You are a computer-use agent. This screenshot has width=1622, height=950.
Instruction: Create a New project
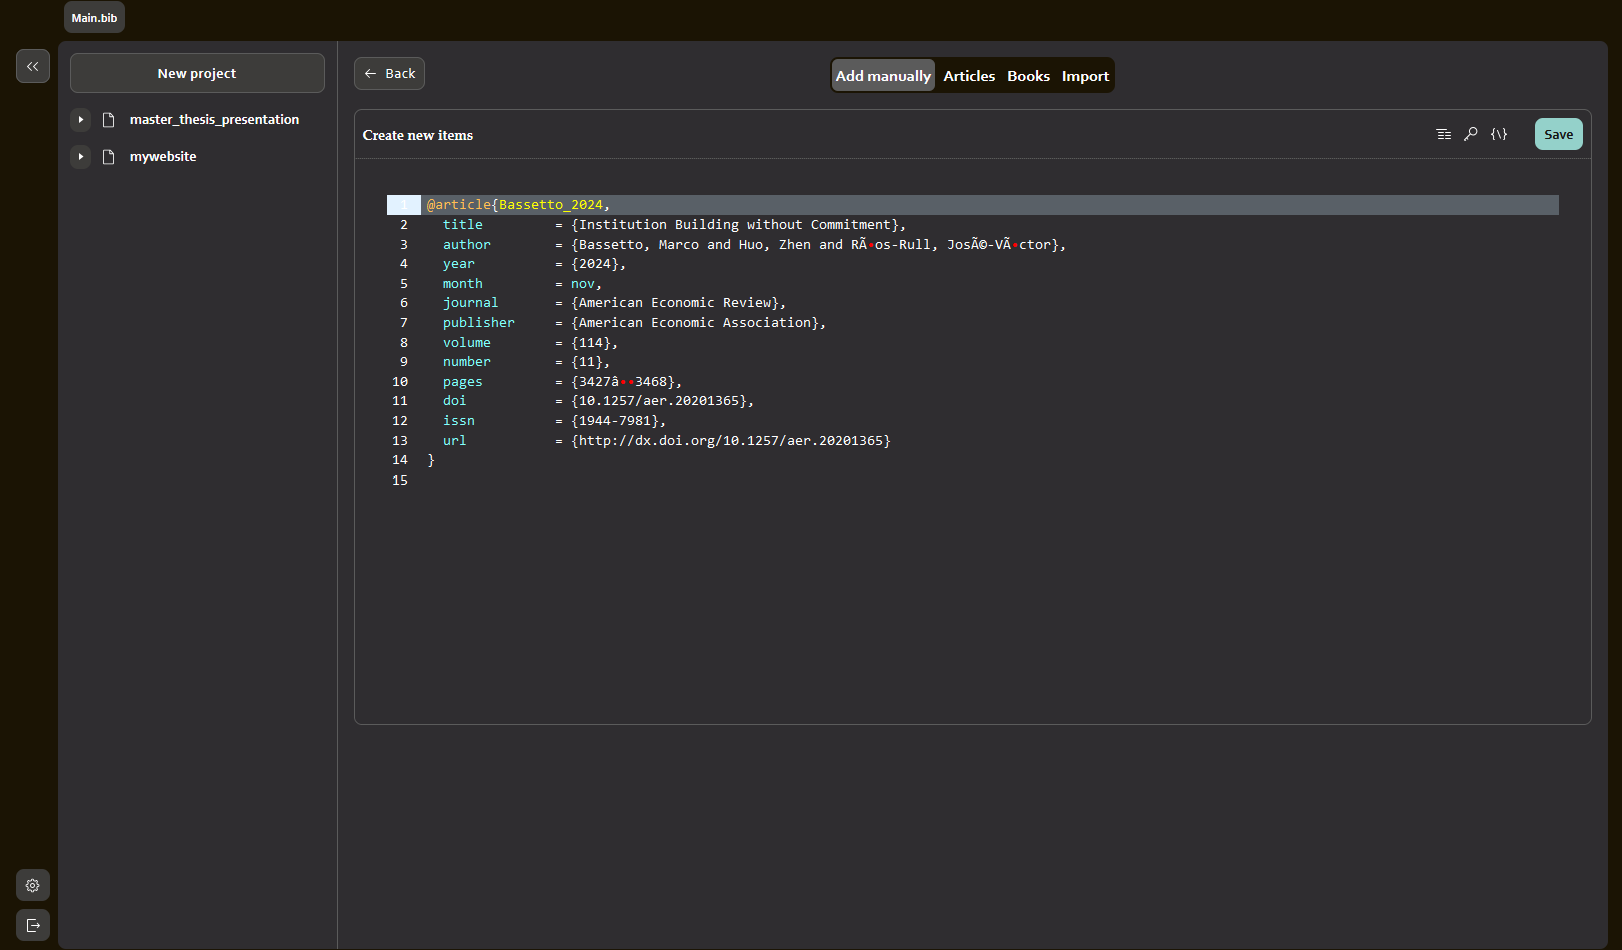coord(197,74)
